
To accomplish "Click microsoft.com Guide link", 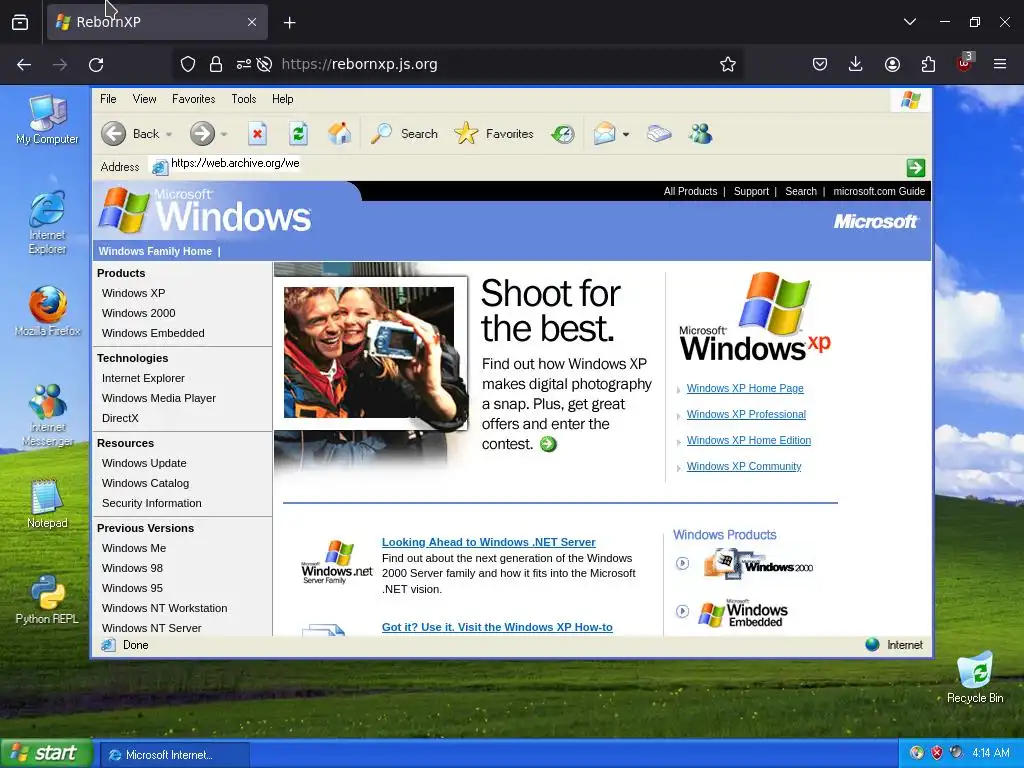I will [879, 191].
